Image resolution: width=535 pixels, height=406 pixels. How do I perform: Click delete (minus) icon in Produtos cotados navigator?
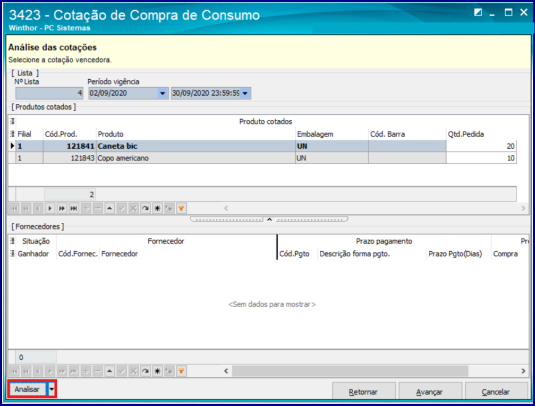click(98, 208)
